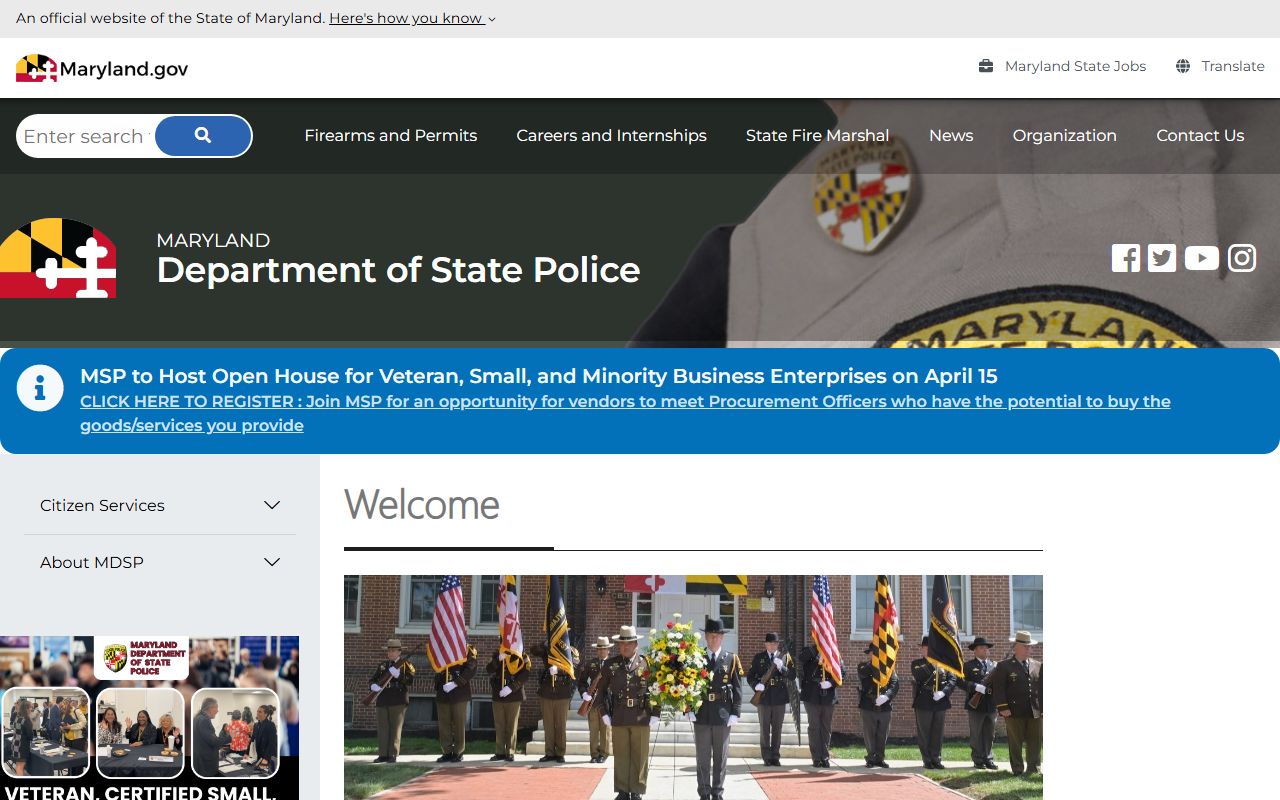Open the honor guard wreath photo
Screen dimensions: 1280x800
click(x=693, y=687)
